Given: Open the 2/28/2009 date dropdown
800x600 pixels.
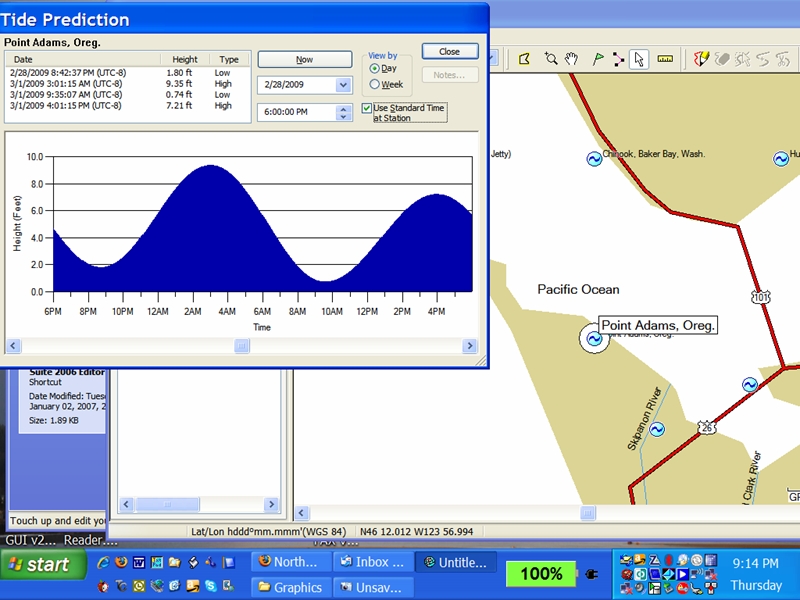Looking at the screenshot, I should pos(344,85).
